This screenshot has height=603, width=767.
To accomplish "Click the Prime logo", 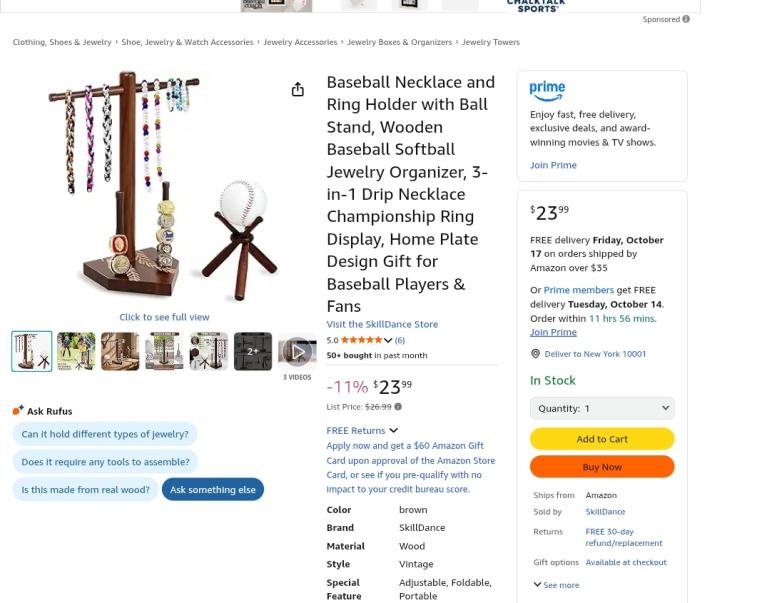I will click(x=547, y=91).
